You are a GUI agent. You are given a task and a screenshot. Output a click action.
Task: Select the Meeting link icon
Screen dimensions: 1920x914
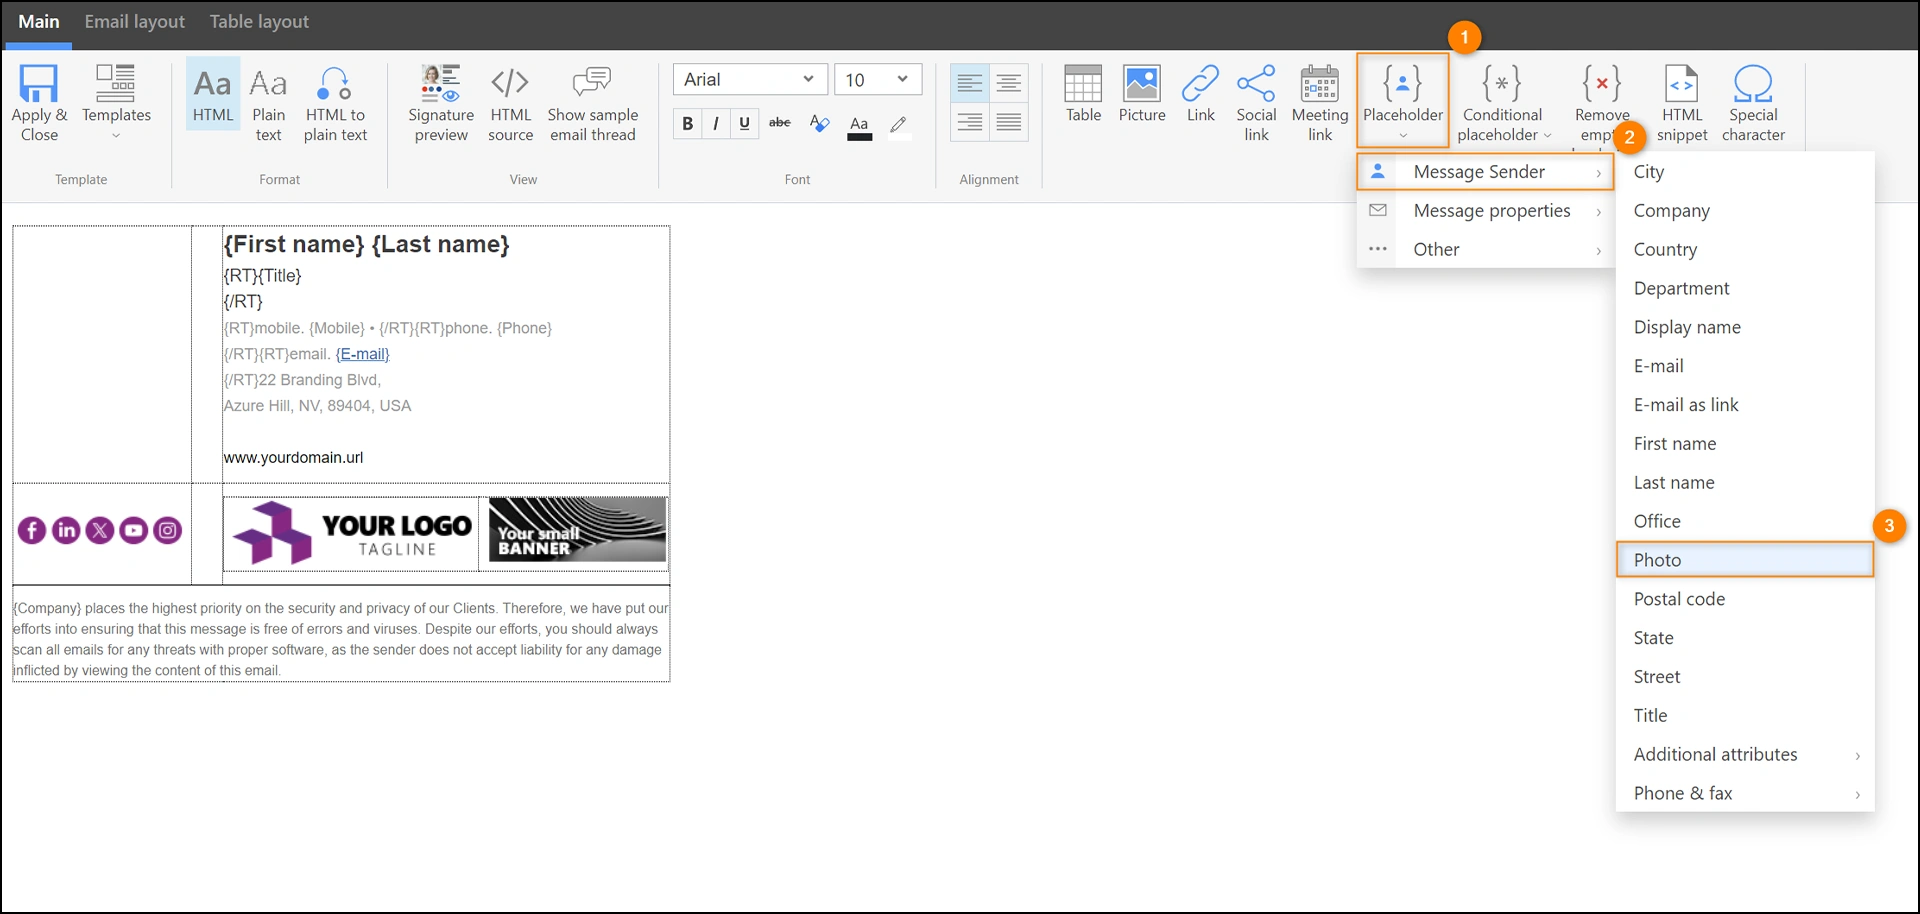pyautogui.click(x=1319, y=100)
